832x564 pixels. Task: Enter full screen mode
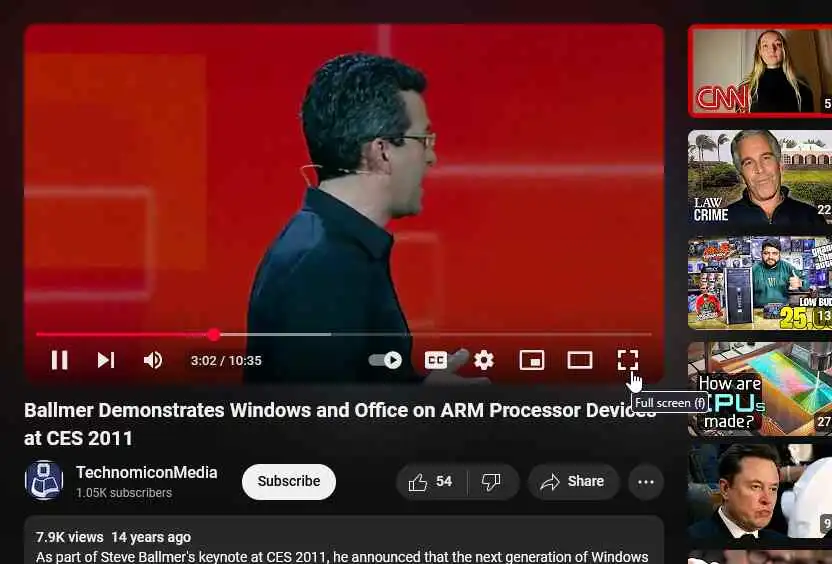tap(628, 360)
